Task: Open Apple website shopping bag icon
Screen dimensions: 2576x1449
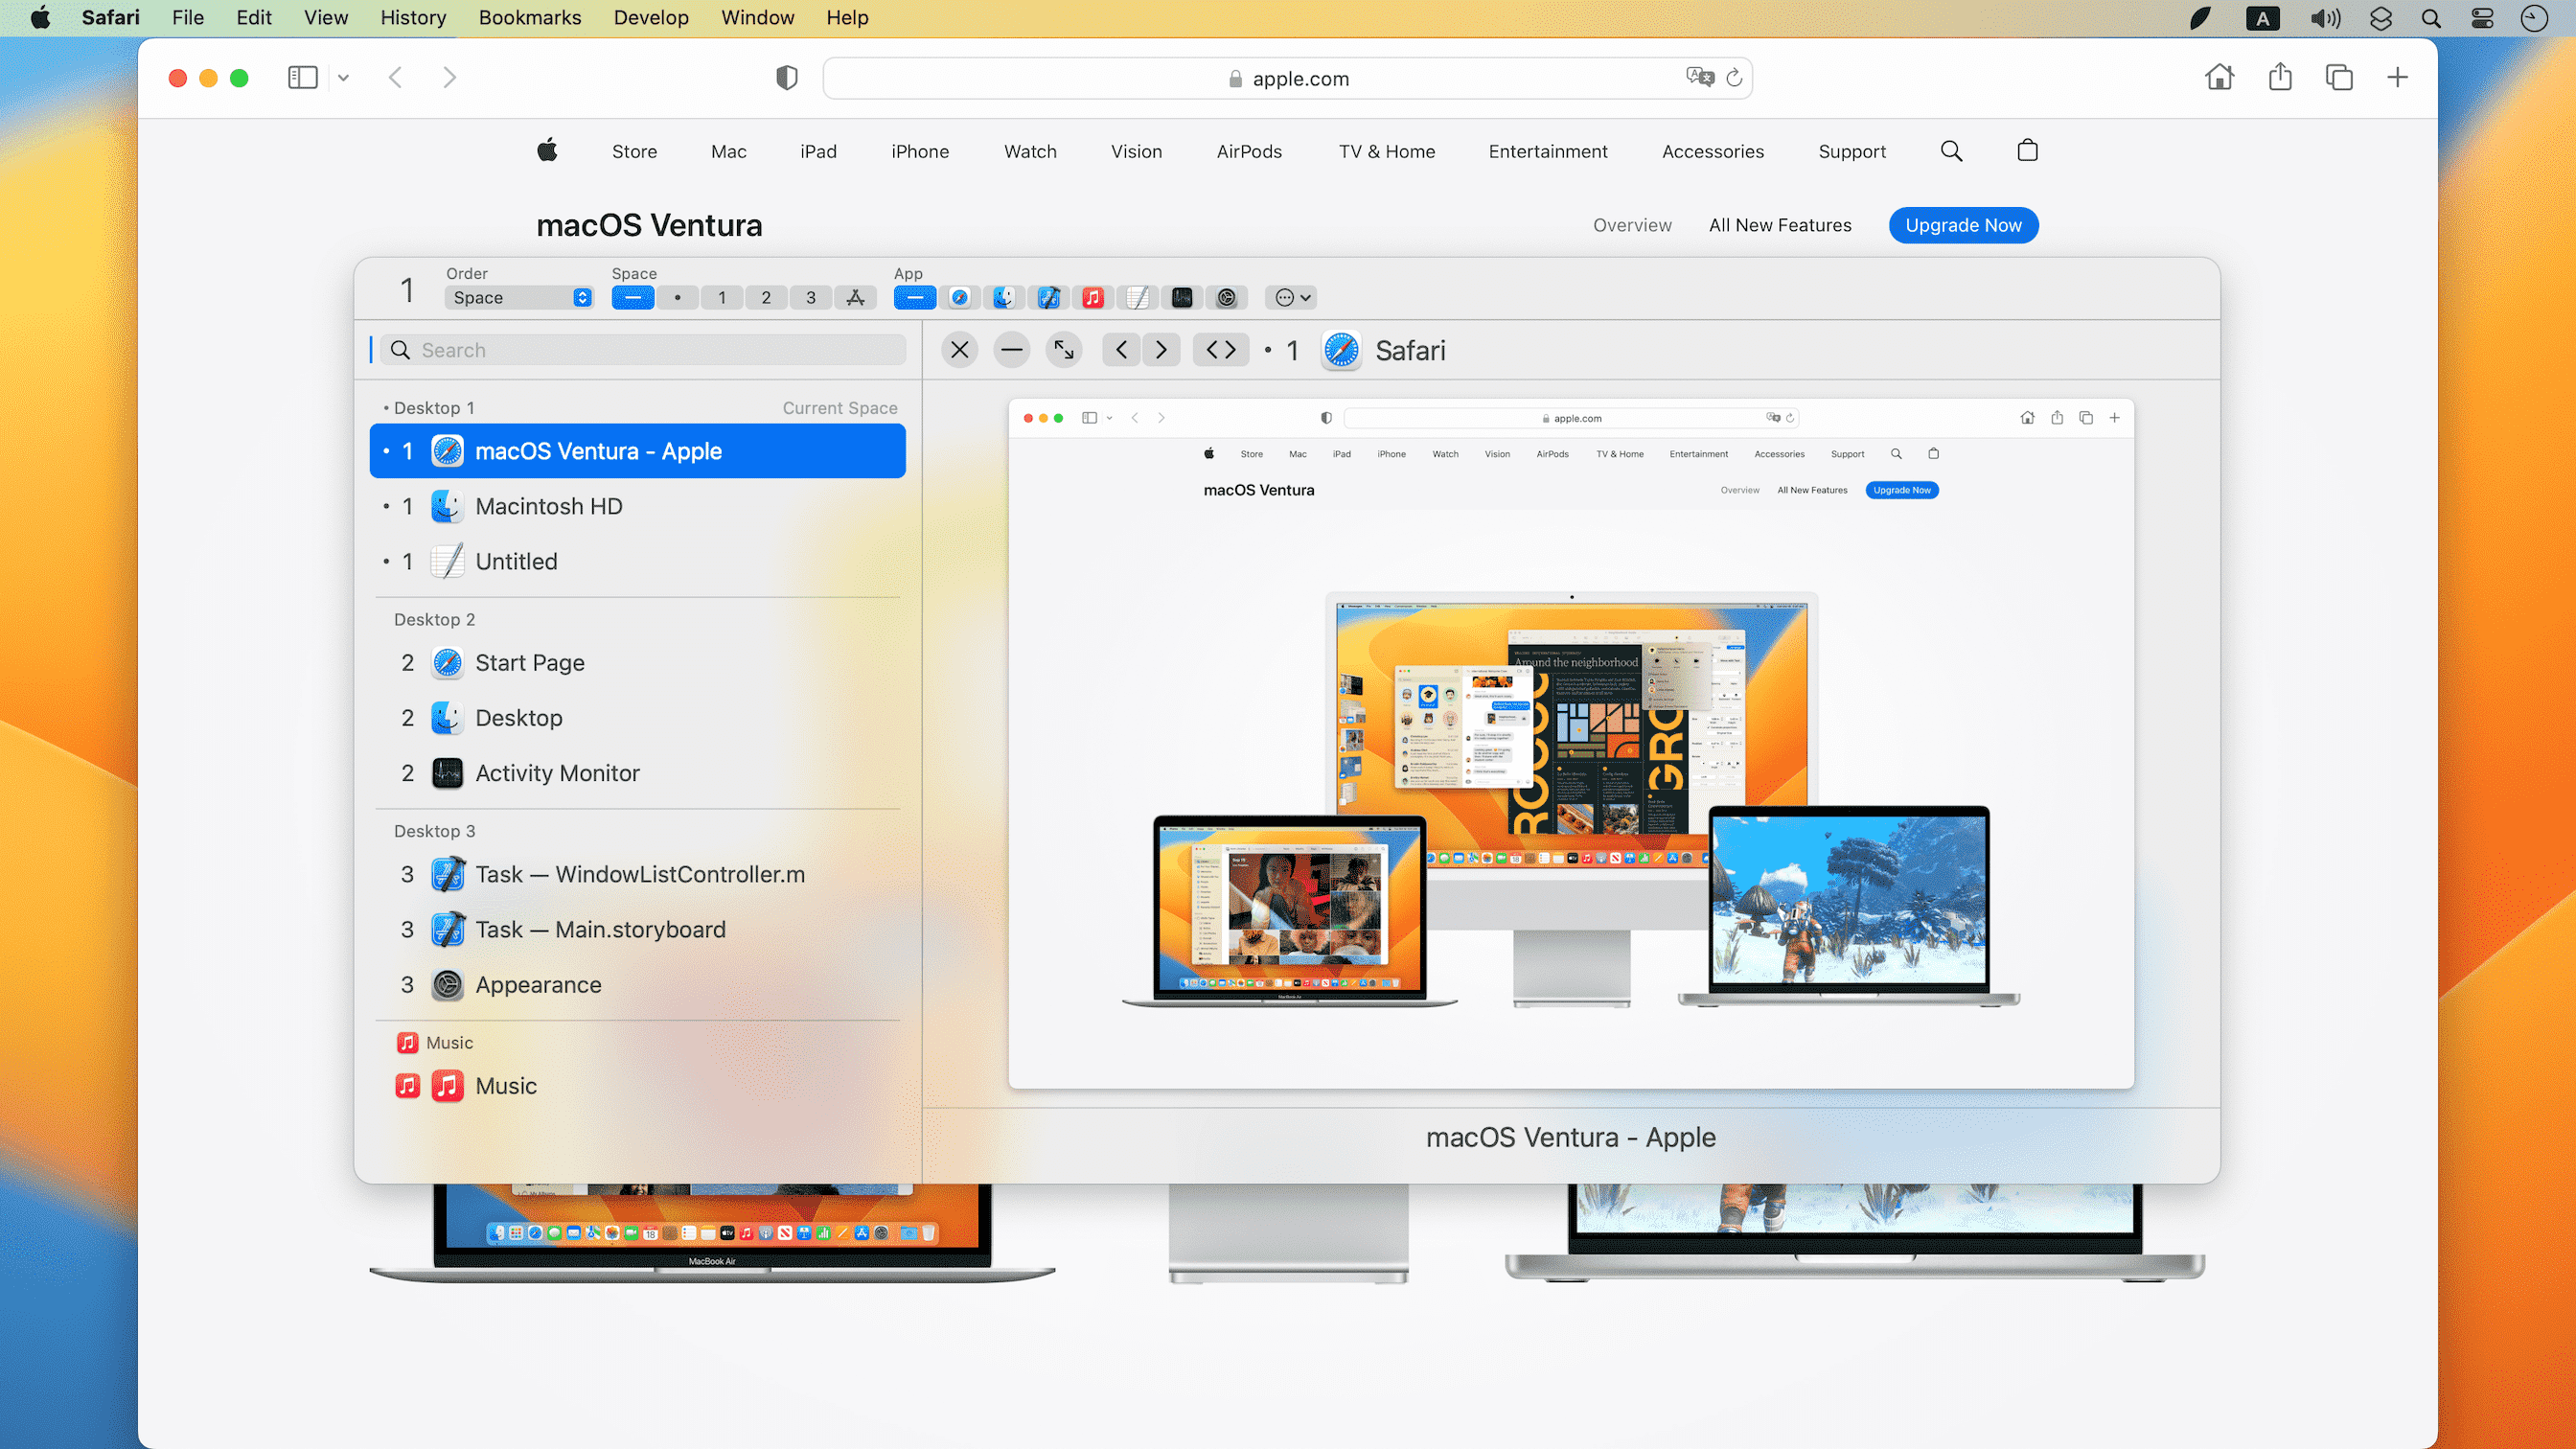Action: [x=2027, y=150]
